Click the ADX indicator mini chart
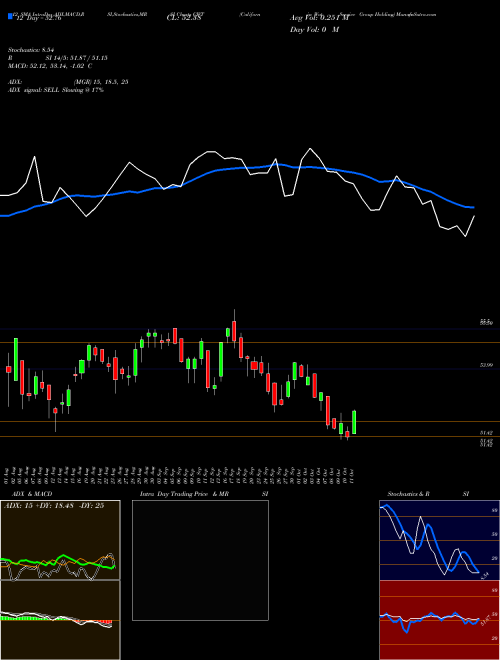The image size is (500, 660). click(60, 540)
